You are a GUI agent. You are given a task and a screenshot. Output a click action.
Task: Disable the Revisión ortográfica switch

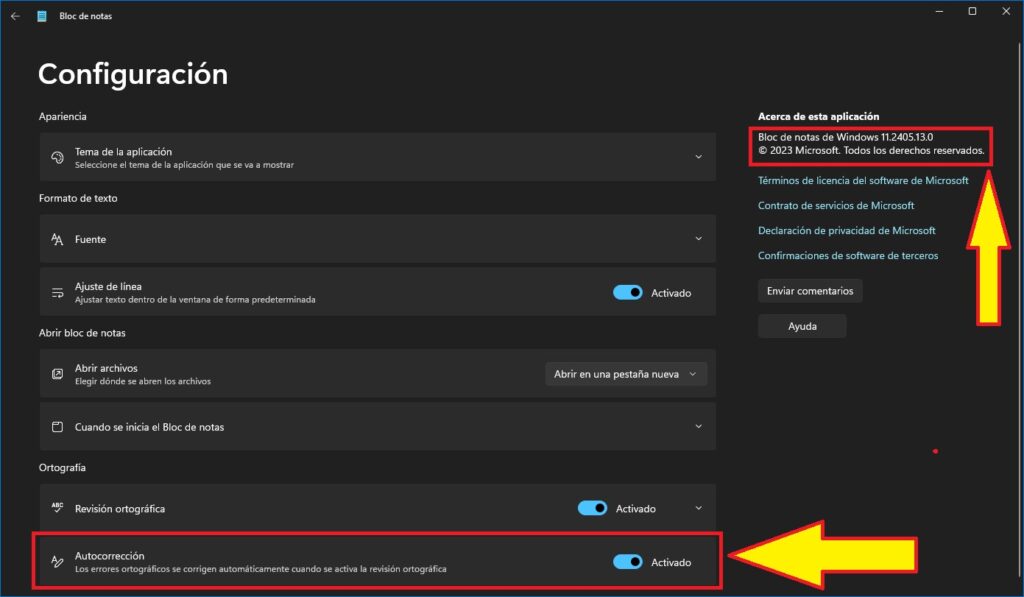[x=592, y=508]
